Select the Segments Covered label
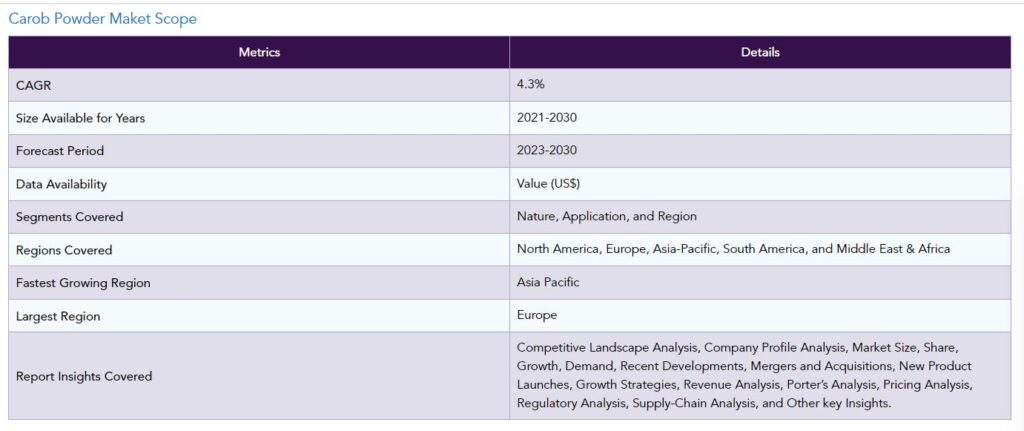 [69, 217]
